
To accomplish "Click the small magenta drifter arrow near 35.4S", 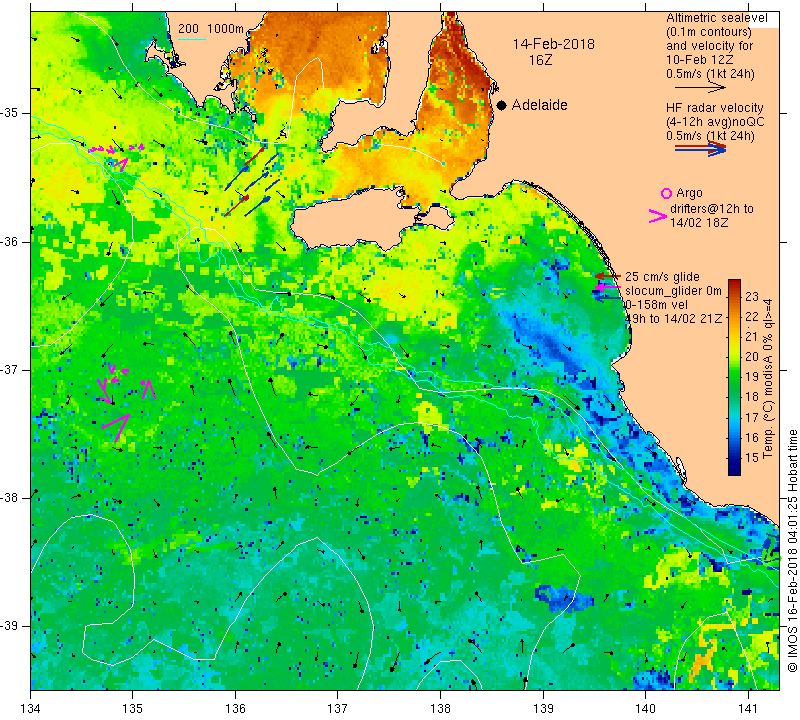I will point(120,164).
